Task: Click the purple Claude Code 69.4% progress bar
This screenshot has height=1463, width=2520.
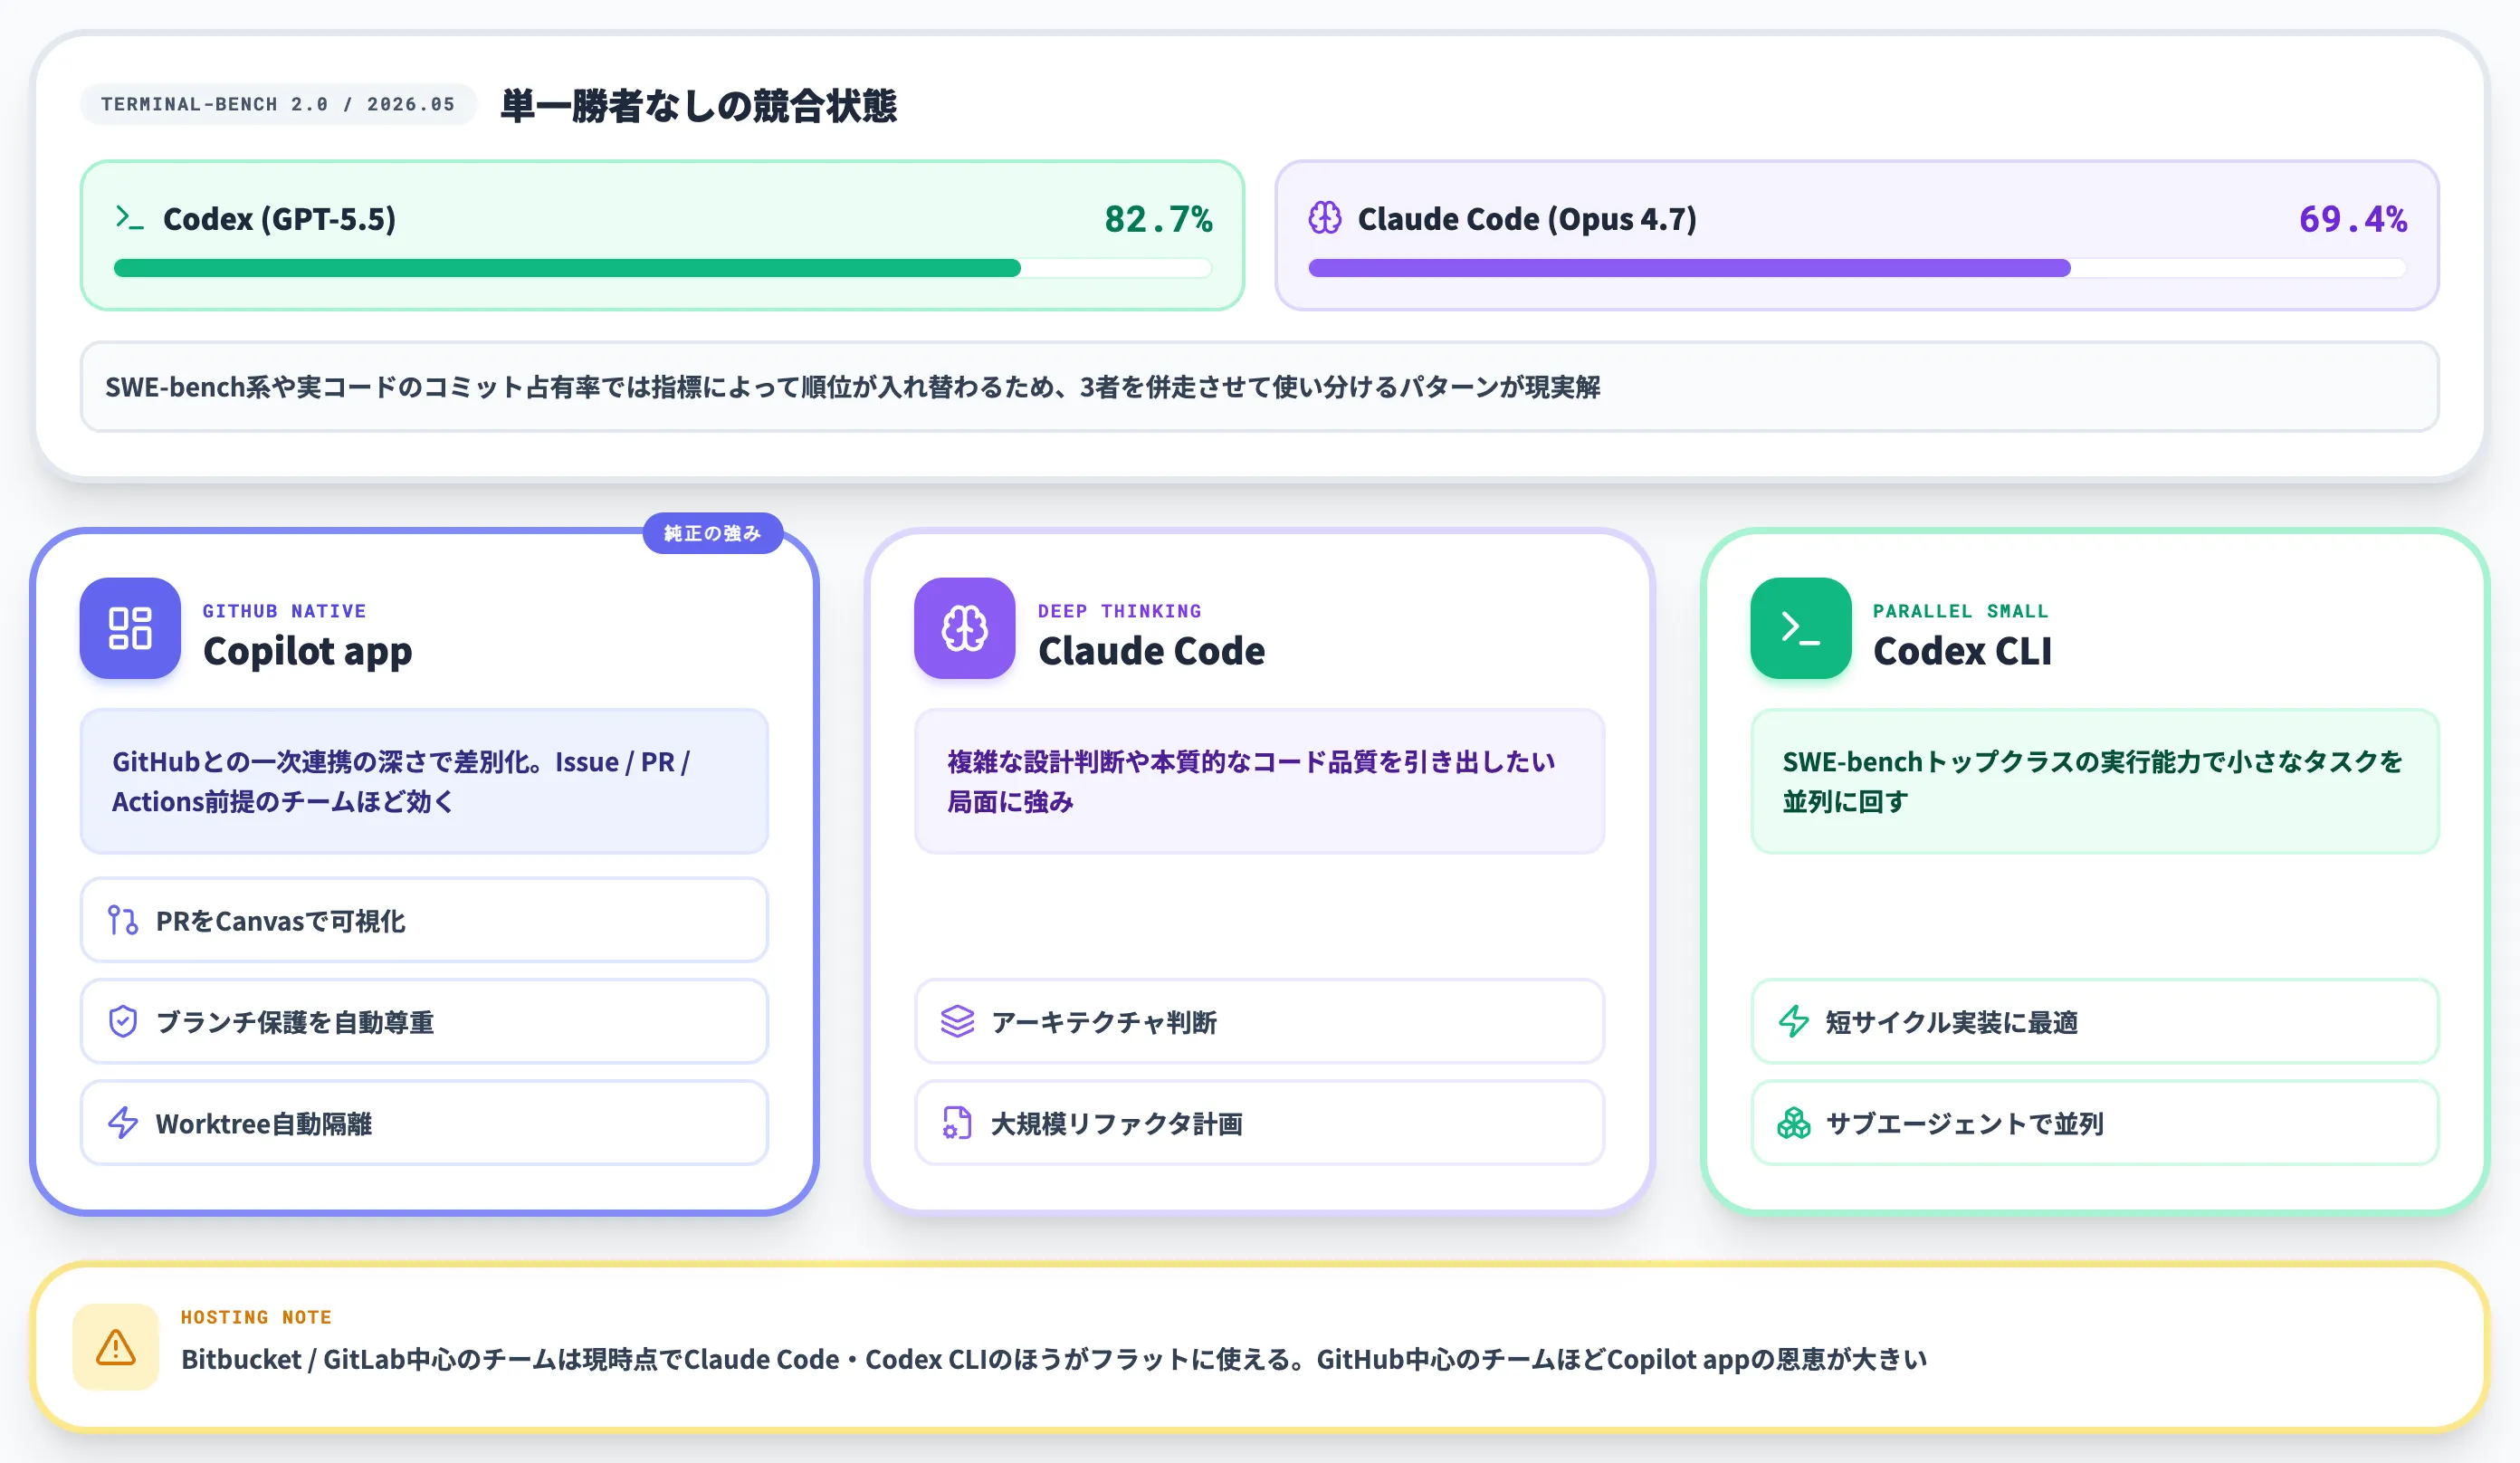Action: 1857,268
